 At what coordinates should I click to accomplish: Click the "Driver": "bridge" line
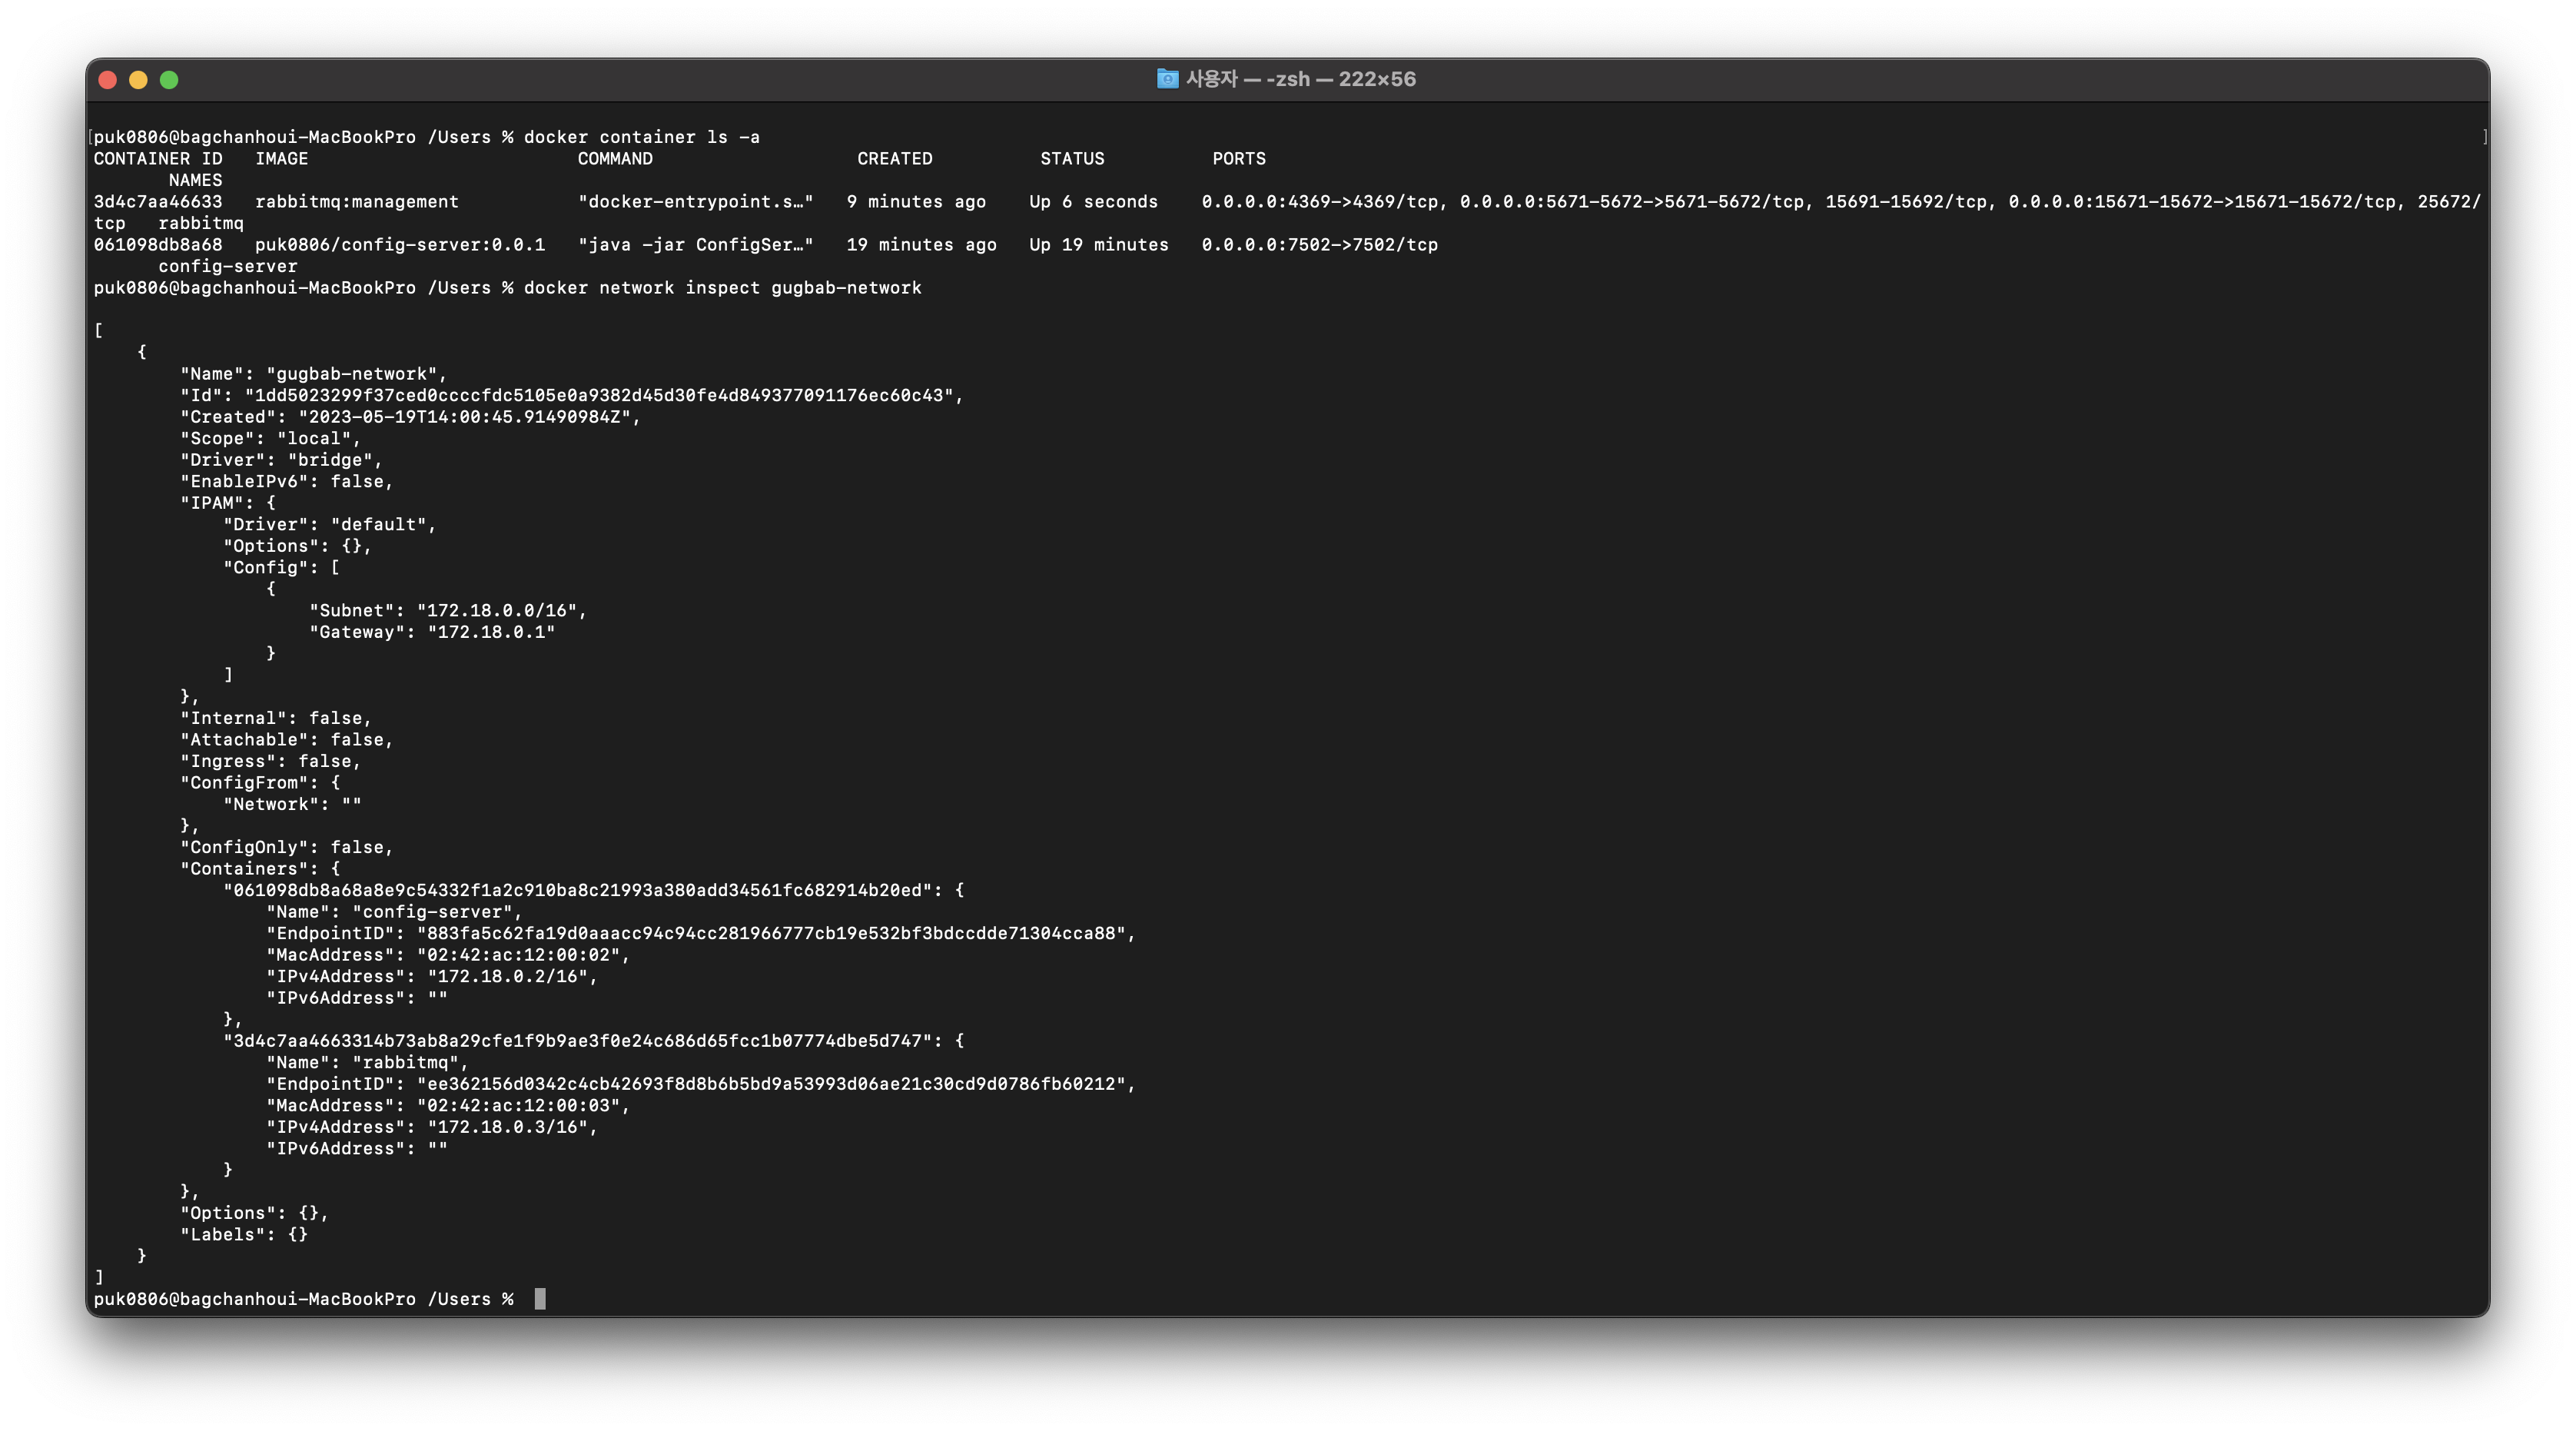point(281,460)
